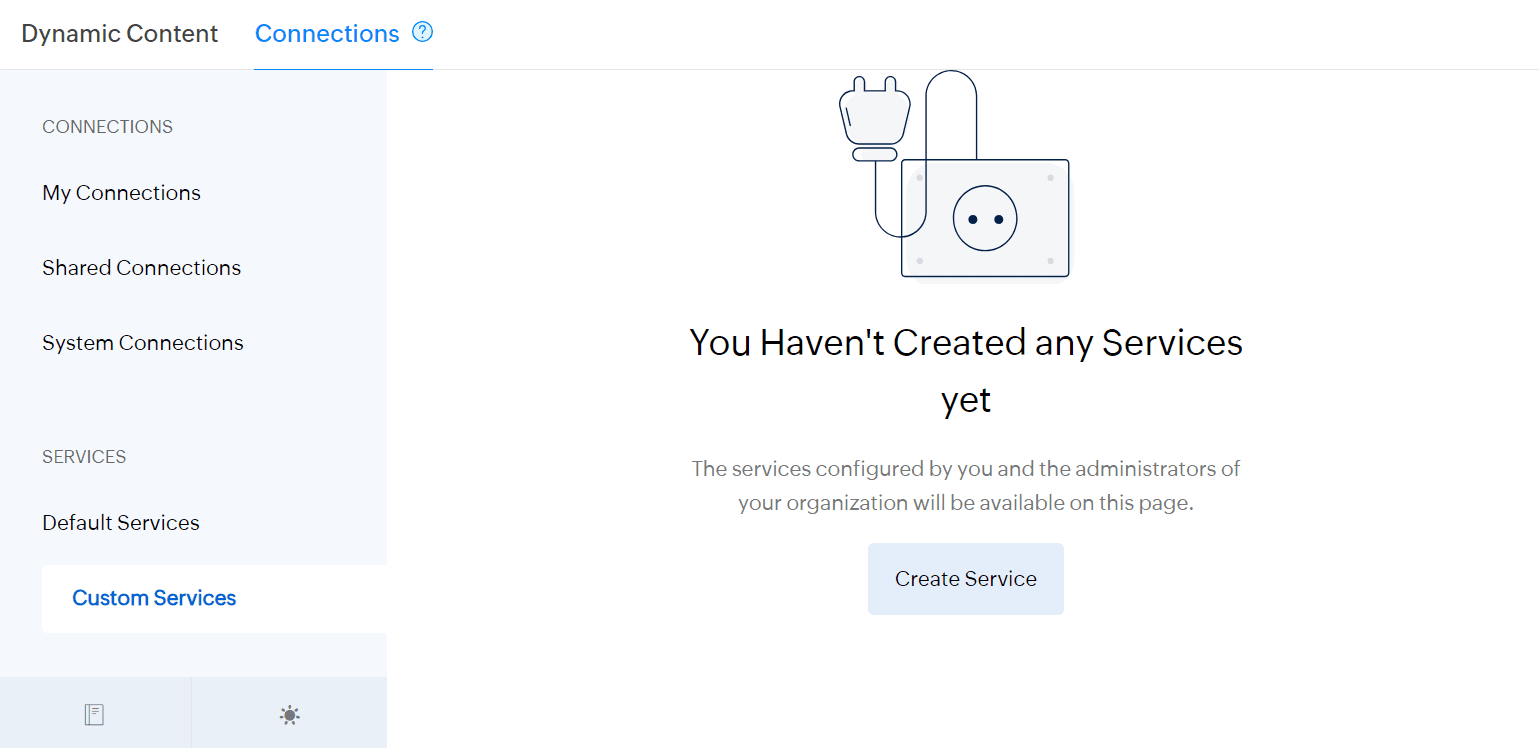Go to Shared Connections
Screen dimensions: 1539x748
(141, 268)
